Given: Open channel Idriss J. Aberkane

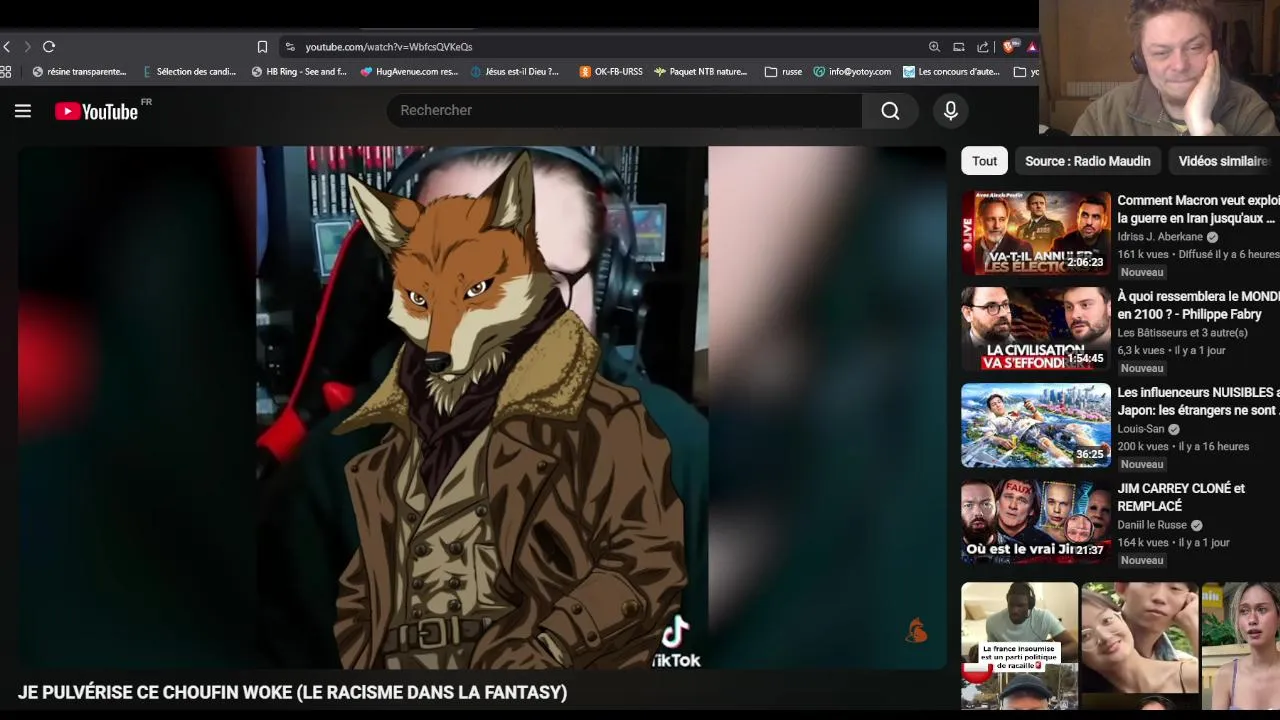Looking at the screenshot, I should coord(1160,237).
